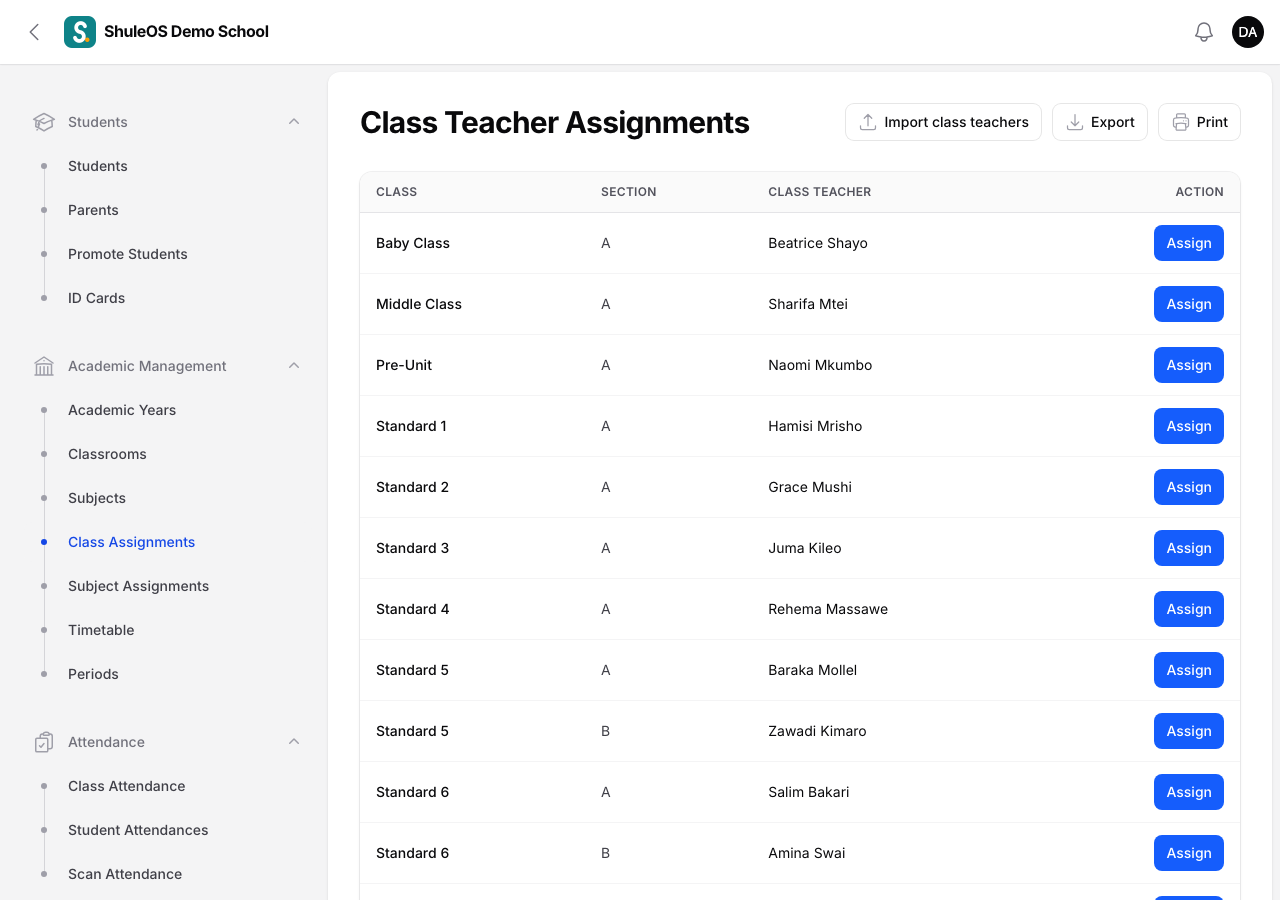Open notifications bell
Screen dimensions: 1280x900
click(x=1204, y=32)
